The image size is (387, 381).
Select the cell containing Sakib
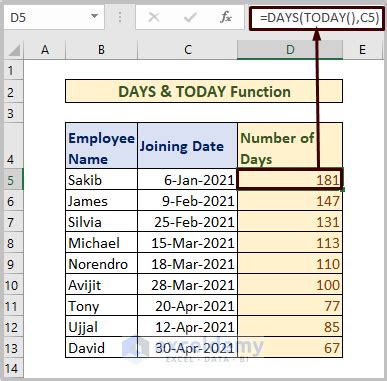coord(101,179)
